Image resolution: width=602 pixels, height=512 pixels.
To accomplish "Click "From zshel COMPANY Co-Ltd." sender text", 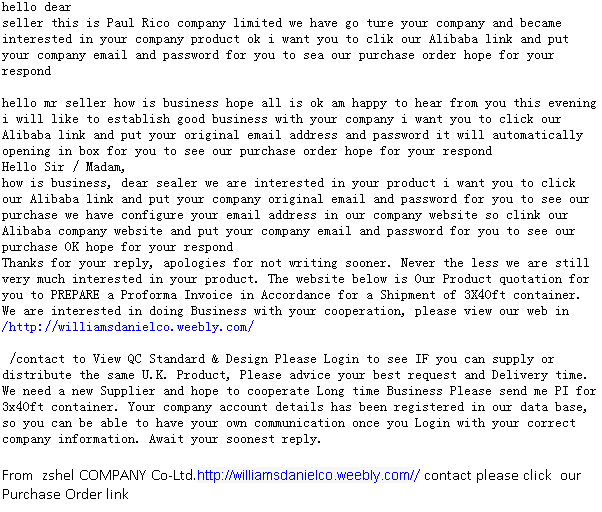I will [x=98, y=476].
